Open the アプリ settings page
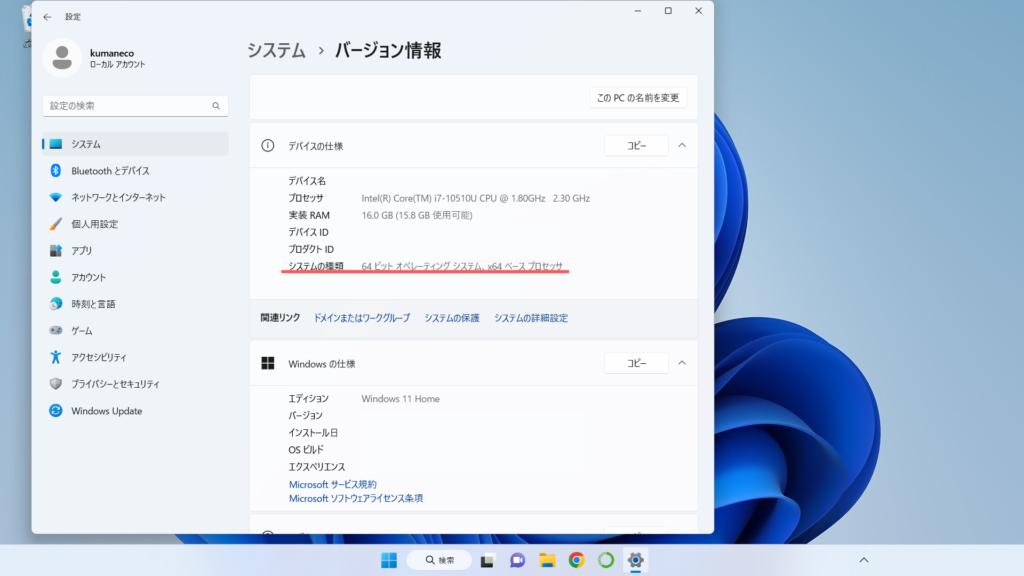 (x=136, y=251)
